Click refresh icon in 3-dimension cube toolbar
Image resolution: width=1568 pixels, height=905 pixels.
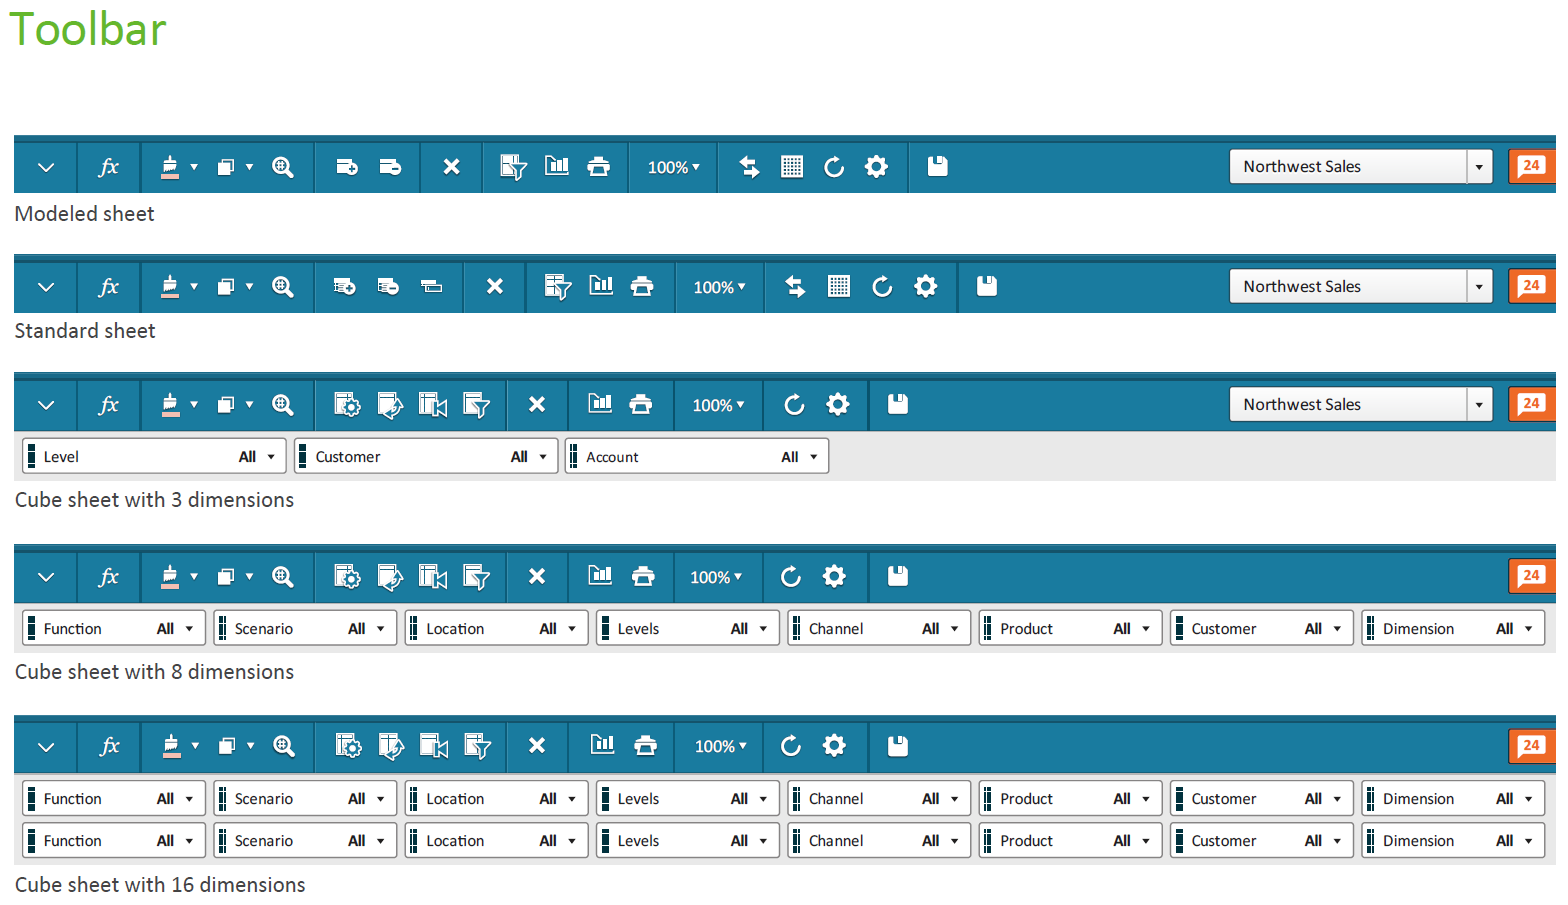pos(794,405)
